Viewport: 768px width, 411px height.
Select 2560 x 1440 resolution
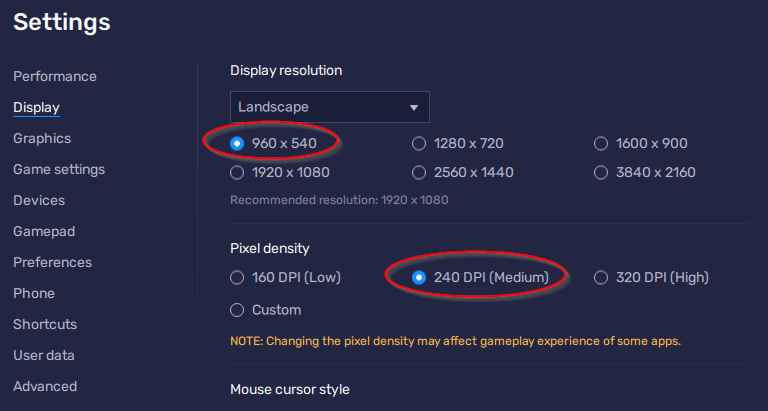(x=419, y=172)
